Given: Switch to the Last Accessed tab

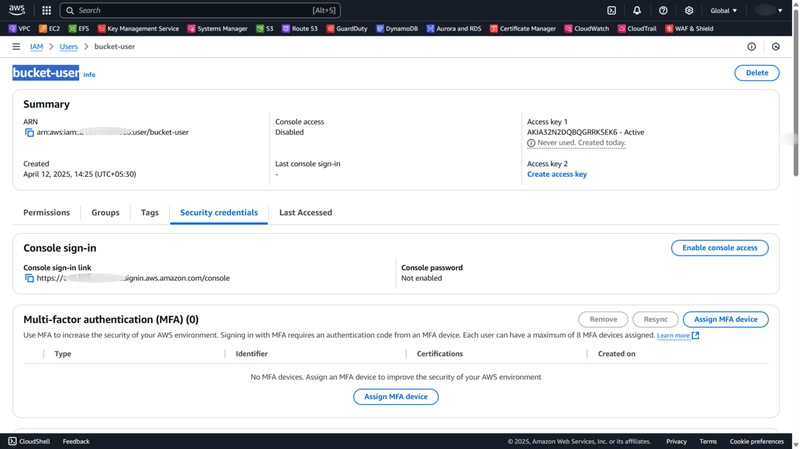Looking at the screenshot, I should click(305, 212).
